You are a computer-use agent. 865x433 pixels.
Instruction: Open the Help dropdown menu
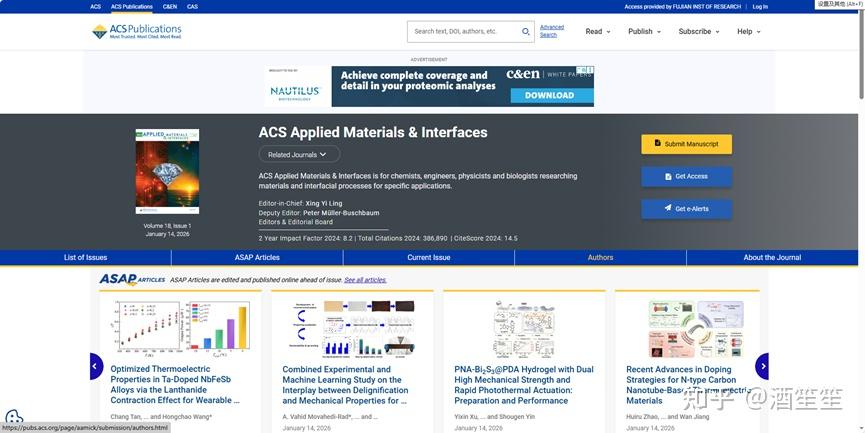(749, 31)
